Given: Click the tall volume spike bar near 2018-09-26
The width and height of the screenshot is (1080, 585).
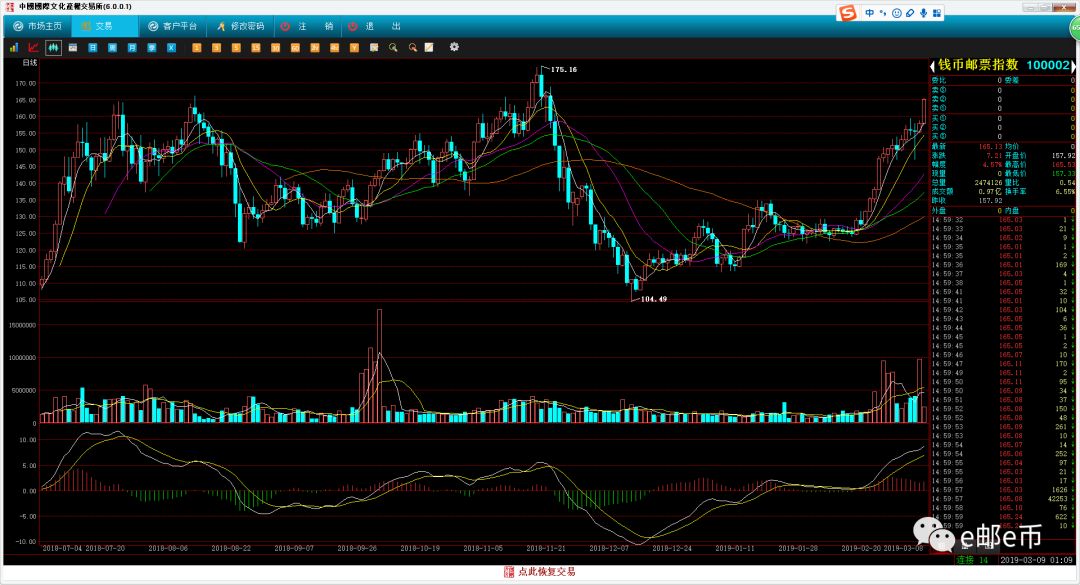Looking at the screenshot, I should (x=379, y=365).
